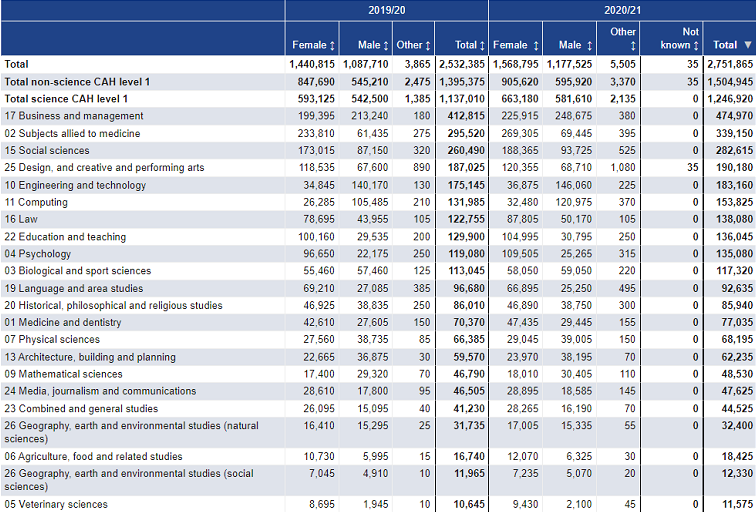Select 02 Subjects allied to medicine label

(72, 134)
